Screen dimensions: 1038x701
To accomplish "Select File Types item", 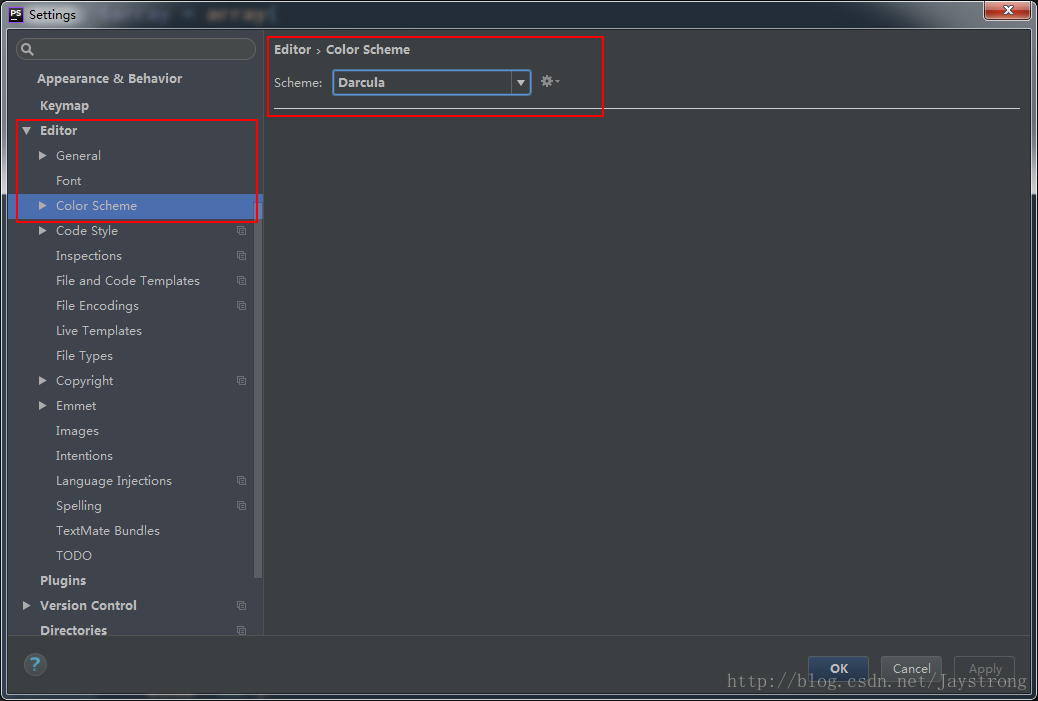I will 84,356.
